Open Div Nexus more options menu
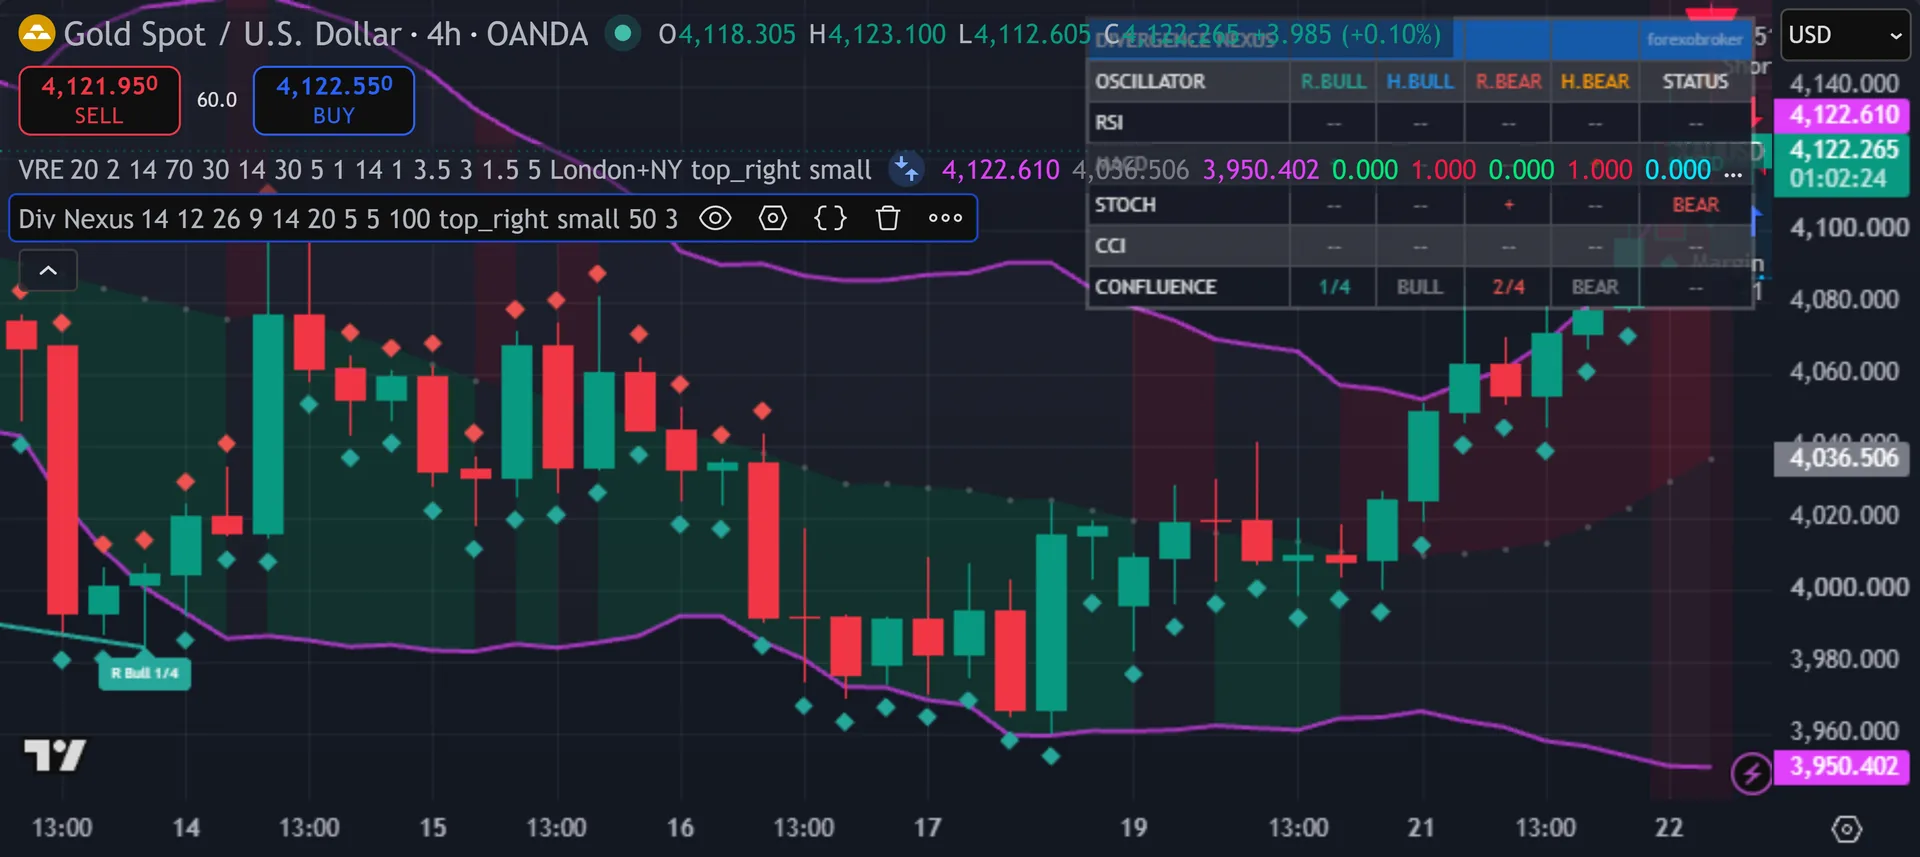The height and width of the screenshot is (857, 1920). point(945,218)
